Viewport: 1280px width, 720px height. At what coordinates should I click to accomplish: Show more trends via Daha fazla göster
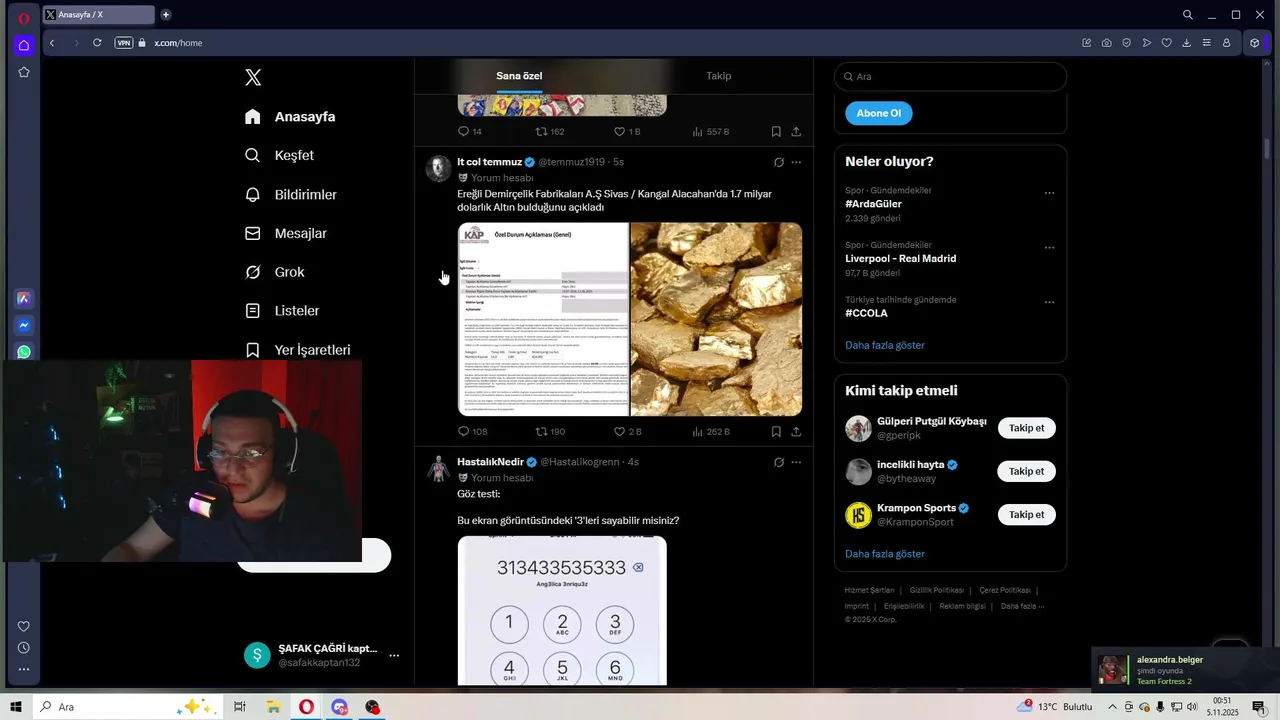coord(885,345)
